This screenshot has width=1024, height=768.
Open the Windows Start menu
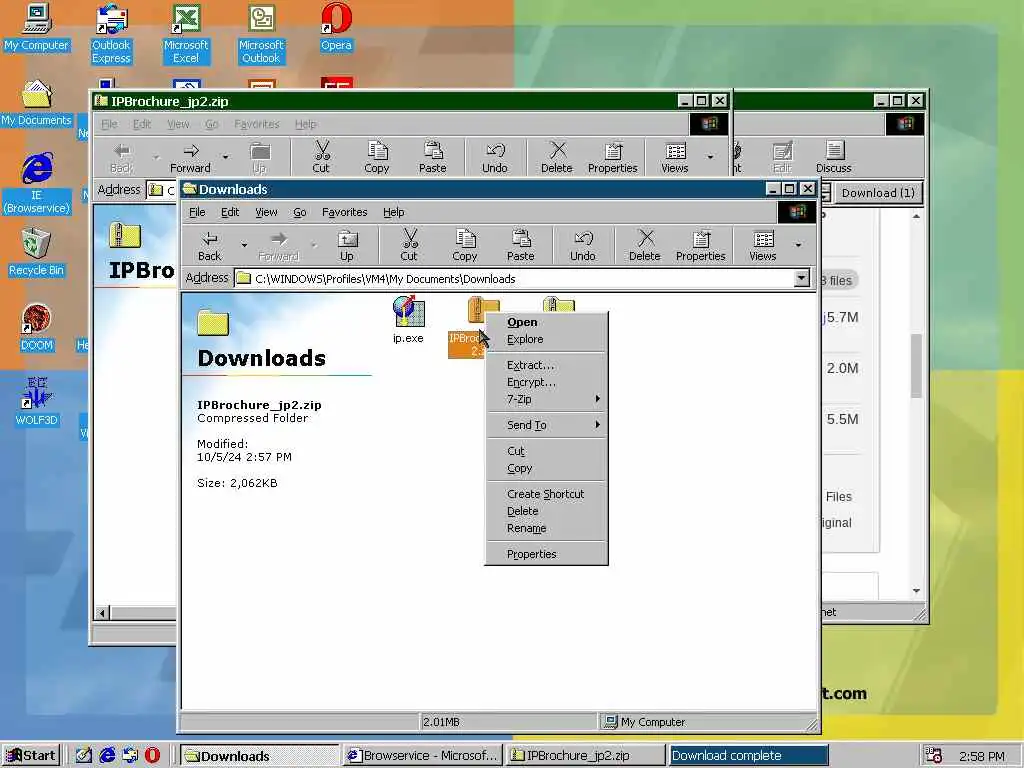[31, 756]
